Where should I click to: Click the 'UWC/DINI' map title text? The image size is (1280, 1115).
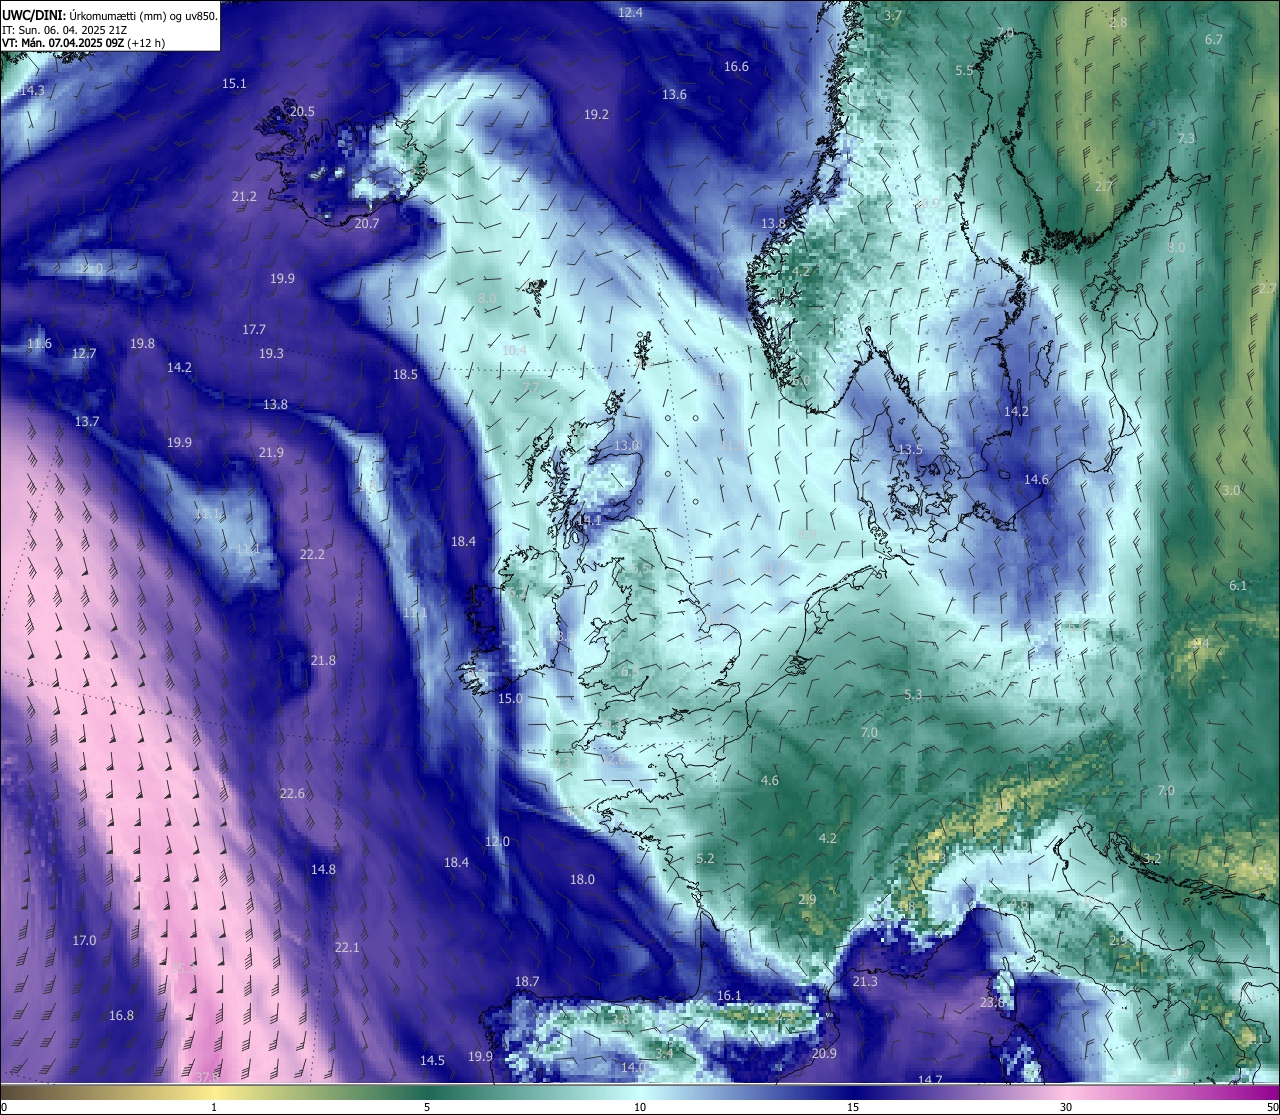pyautogui.click(x=34, y=15)
